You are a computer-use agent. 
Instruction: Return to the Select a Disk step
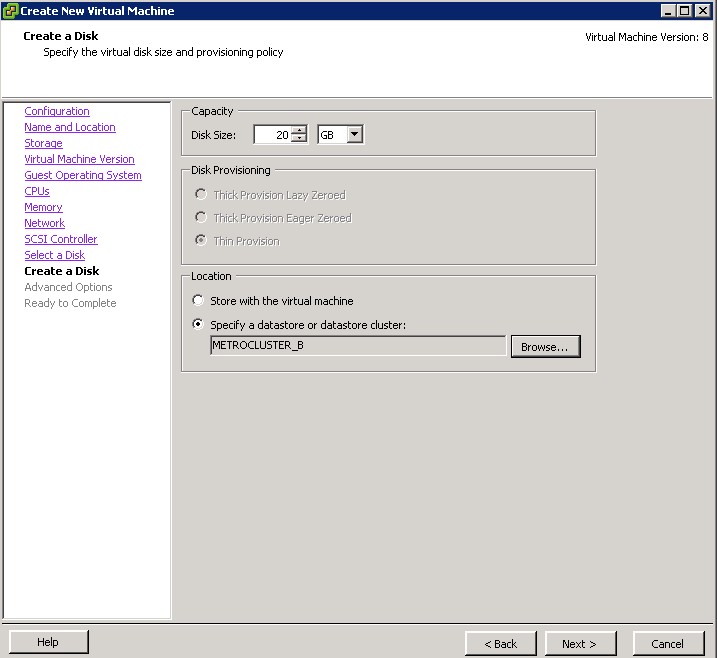[x=55, y=255]
